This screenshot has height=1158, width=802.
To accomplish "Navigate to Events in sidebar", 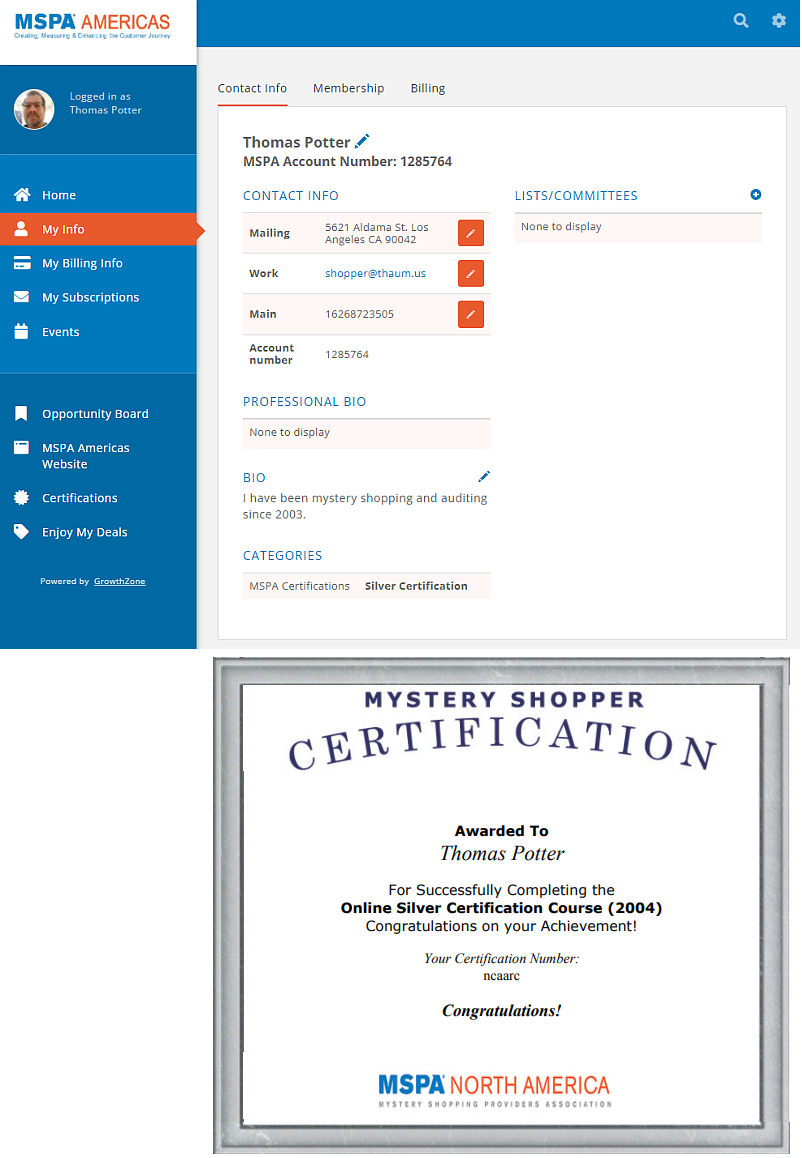I will point(60,332).
